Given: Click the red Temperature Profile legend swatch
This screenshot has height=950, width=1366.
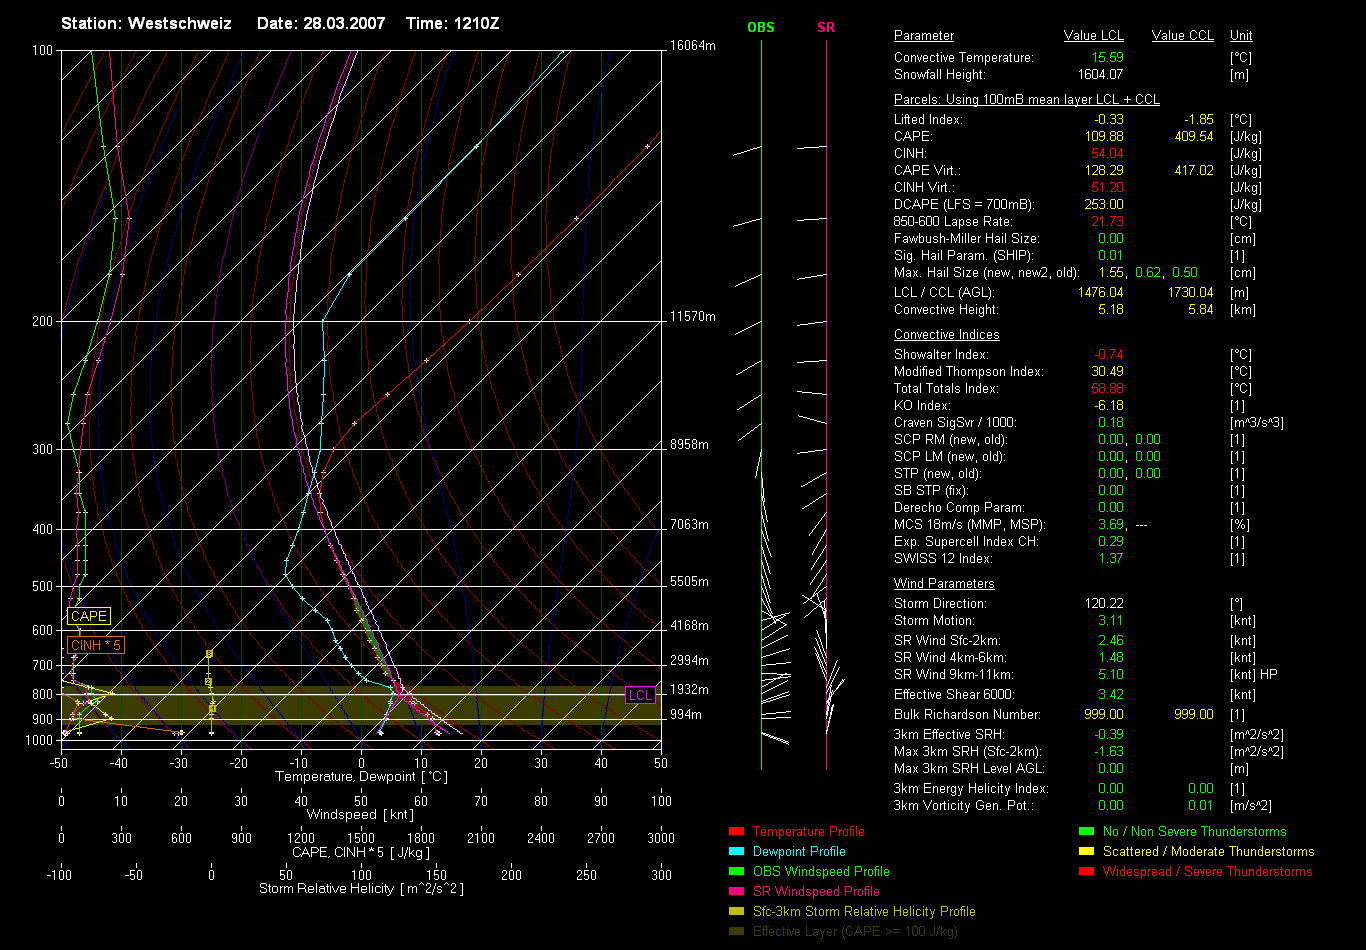Looking at the screenshot, I should coord(737,832).
